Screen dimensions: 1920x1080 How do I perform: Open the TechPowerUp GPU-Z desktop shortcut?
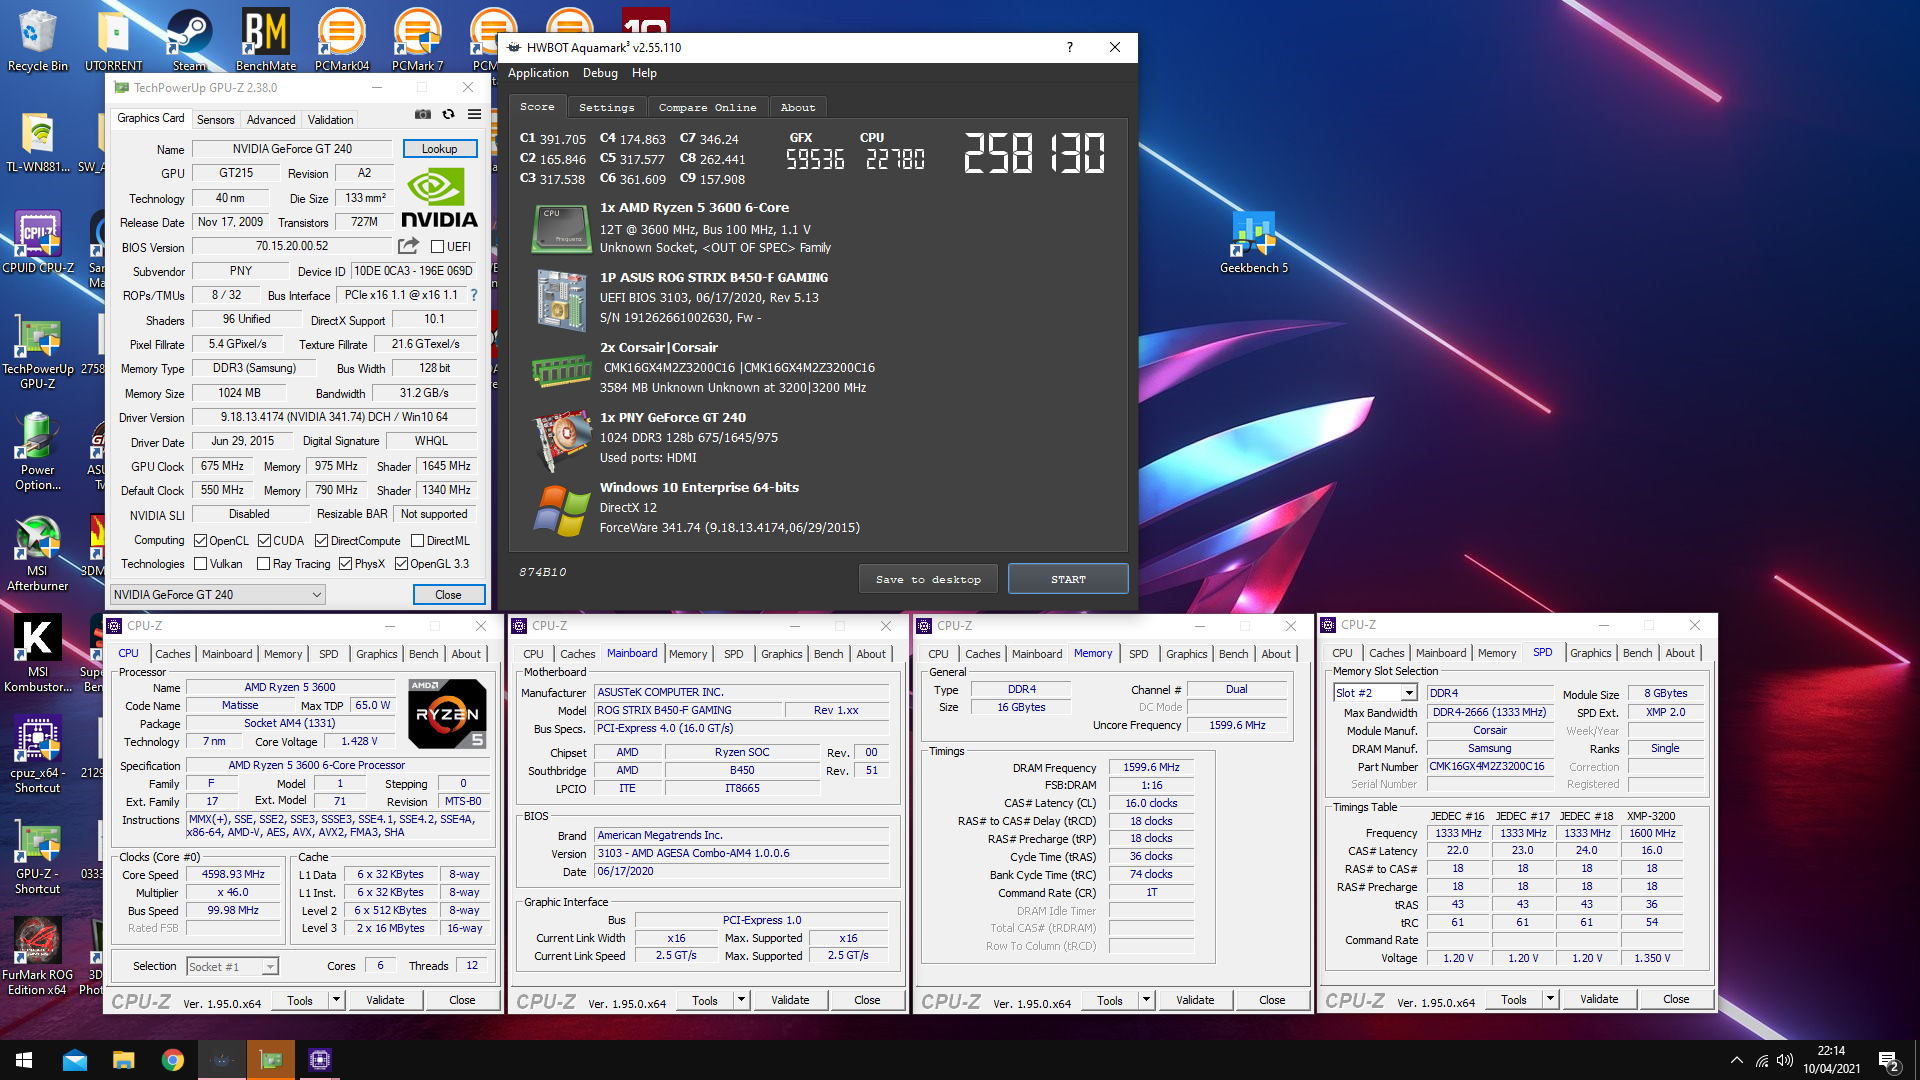pyautogui.click(x=38, y=350)
